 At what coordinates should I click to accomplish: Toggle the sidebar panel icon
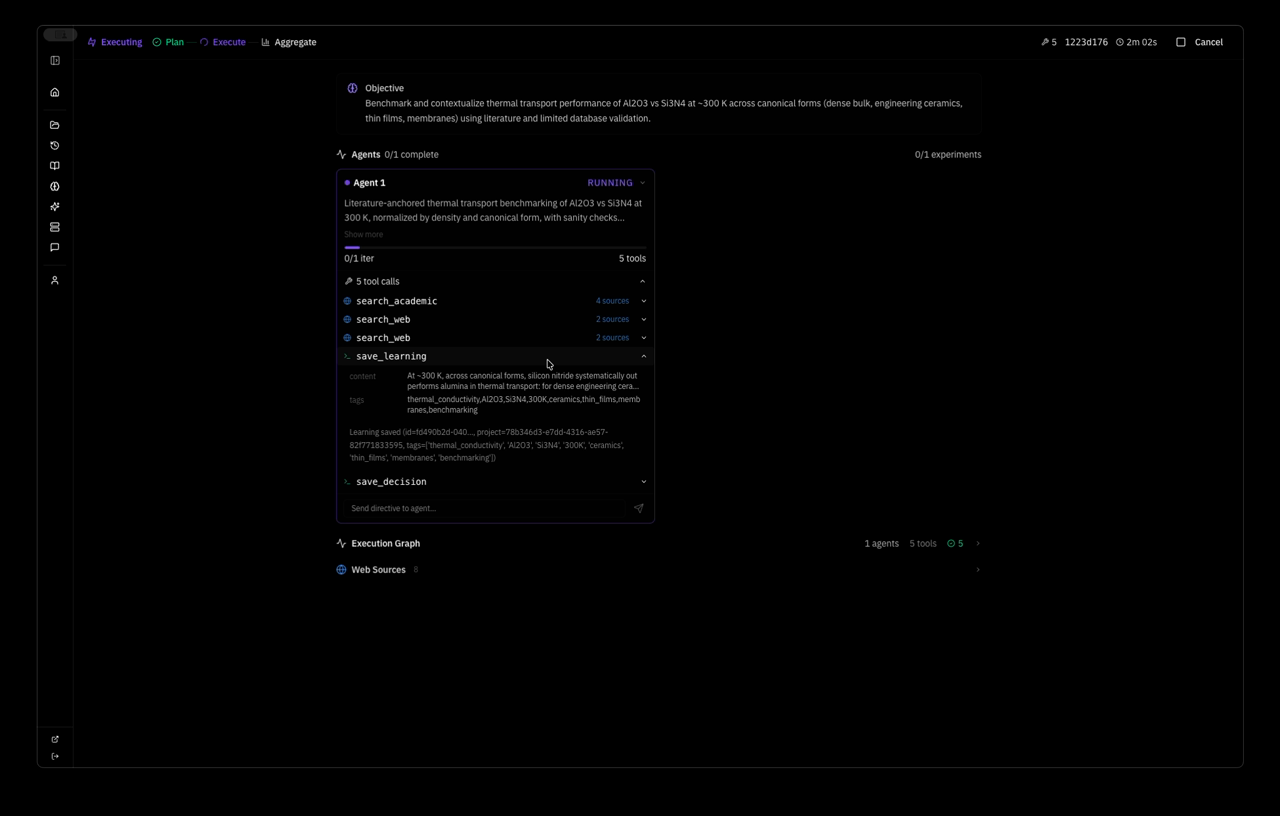[55, 61]
